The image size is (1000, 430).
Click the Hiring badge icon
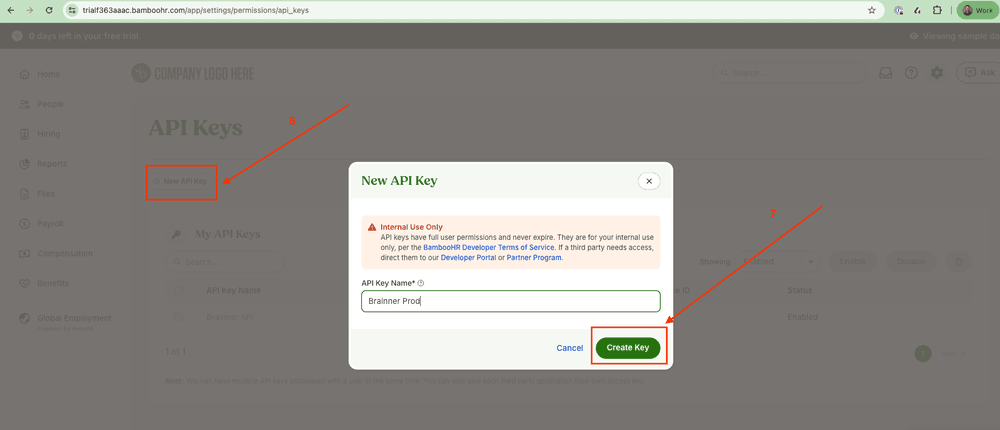pyautogui.click(x=25, y=134)
